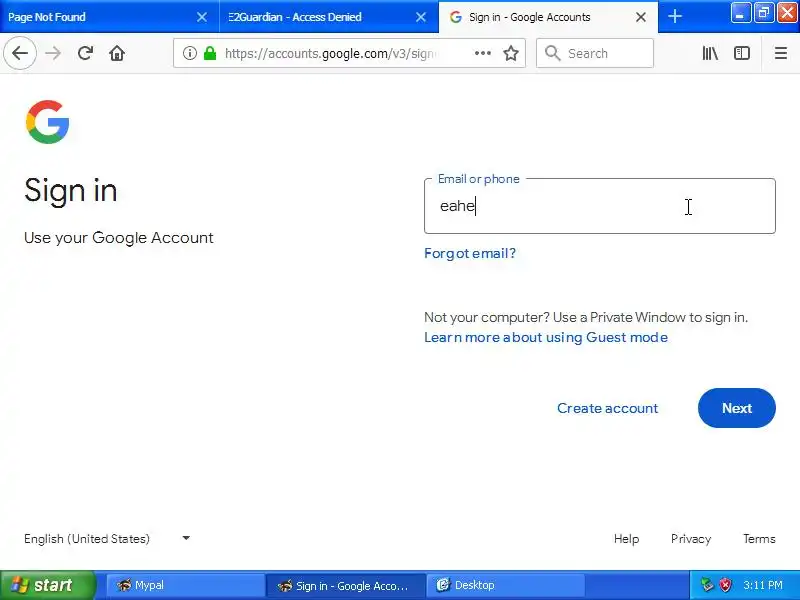
Task: Select Sign in - Google Acco... taskbar button
Action: pos(345,585)
